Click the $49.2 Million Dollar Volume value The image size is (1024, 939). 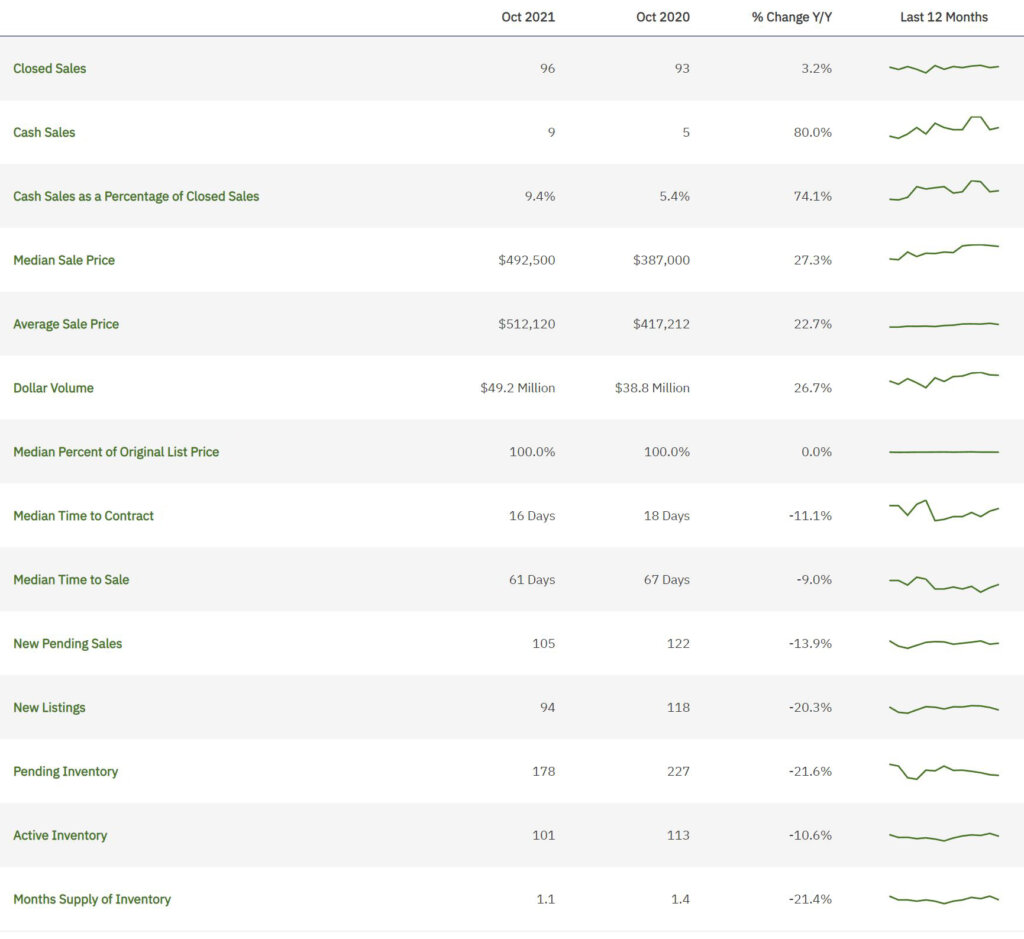tap(517, 388)
